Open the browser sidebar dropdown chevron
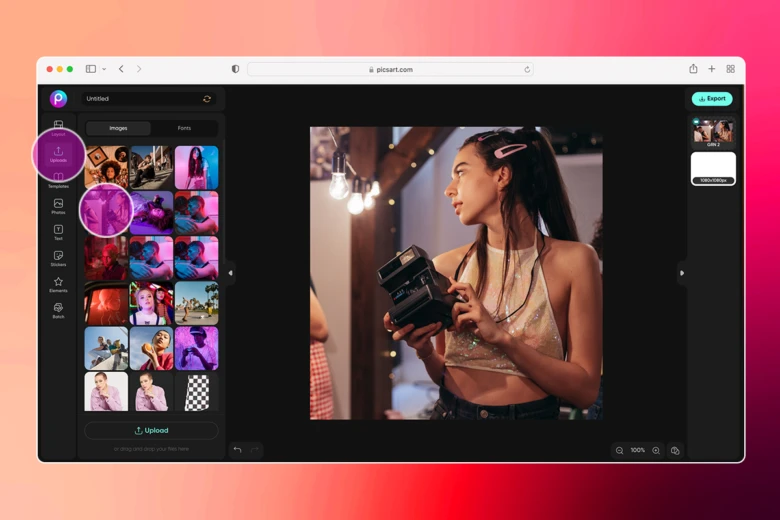The image size is (780, 520). 104,70
